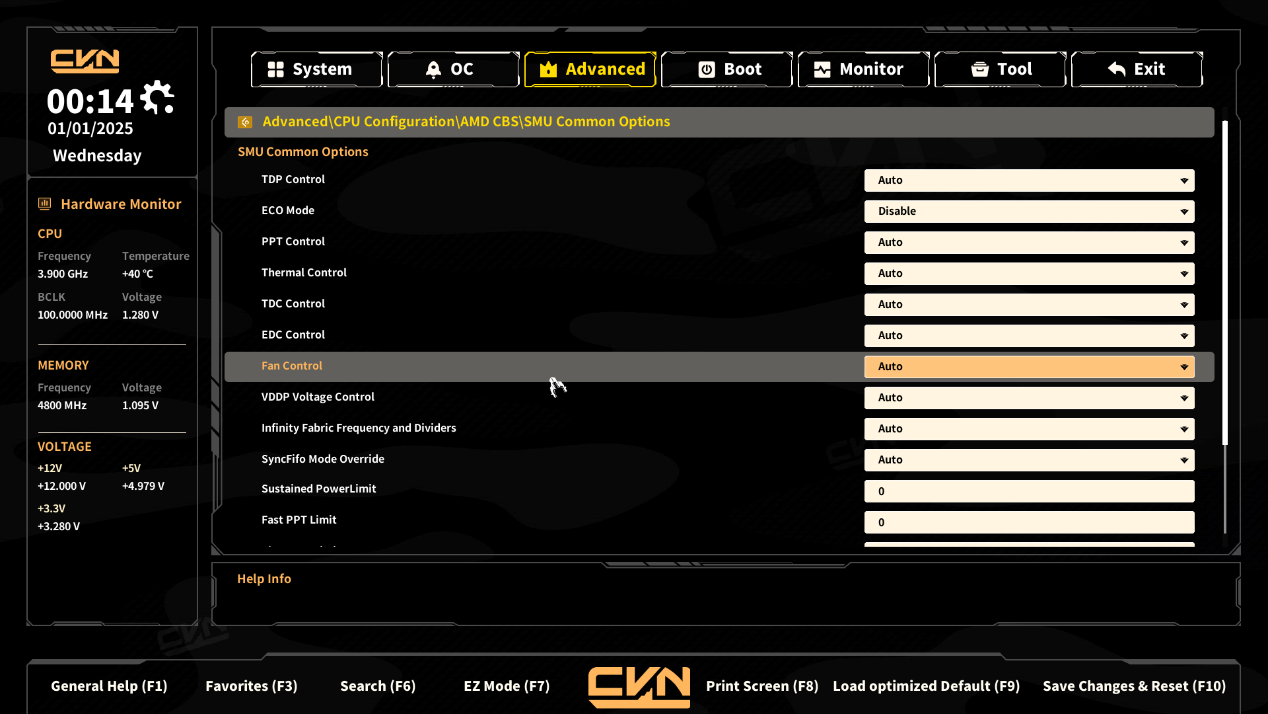This screenshot has height=714, width=1268.
Task: Click the Hardware Monitor chip icon
Action: [45, 204]
